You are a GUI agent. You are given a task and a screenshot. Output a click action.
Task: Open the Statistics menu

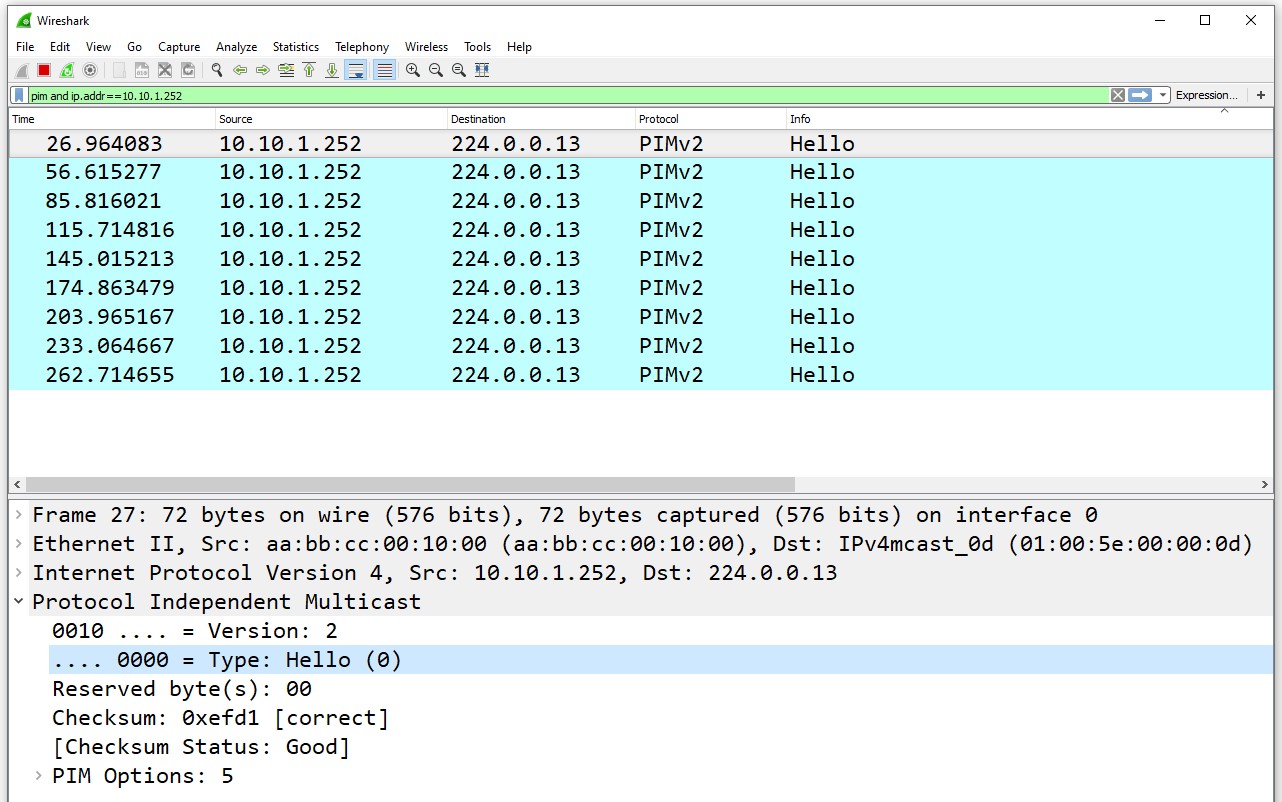(x=296, y=47)
